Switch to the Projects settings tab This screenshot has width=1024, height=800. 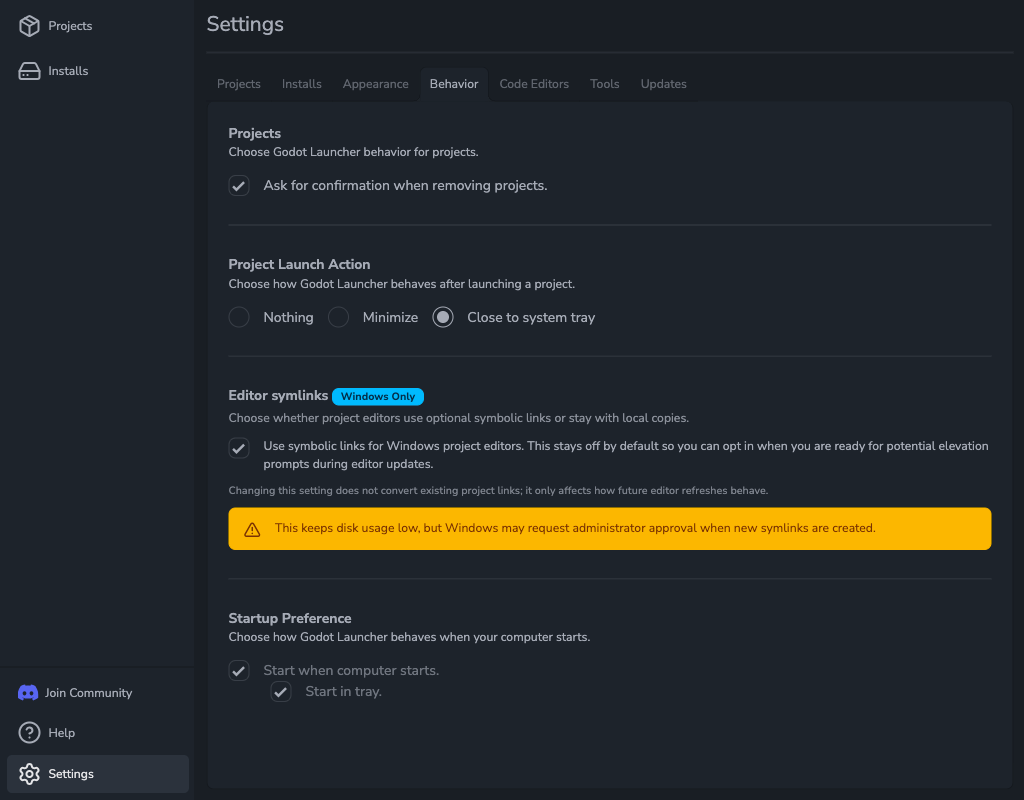(x=238, y=84)
